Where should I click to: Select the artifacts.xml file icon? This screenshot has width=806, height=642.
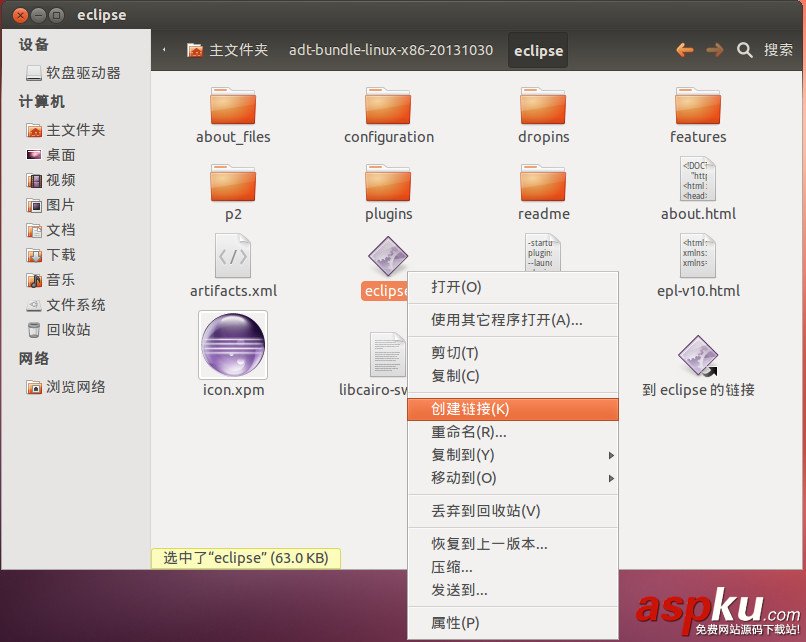pos(233,256)
